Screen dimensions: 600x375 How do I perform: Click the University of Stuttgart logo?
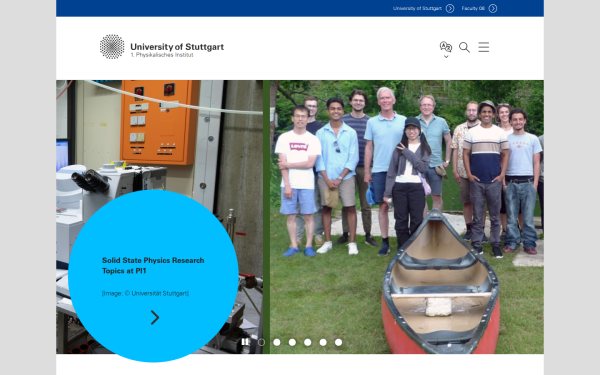(x=112, y=47)
